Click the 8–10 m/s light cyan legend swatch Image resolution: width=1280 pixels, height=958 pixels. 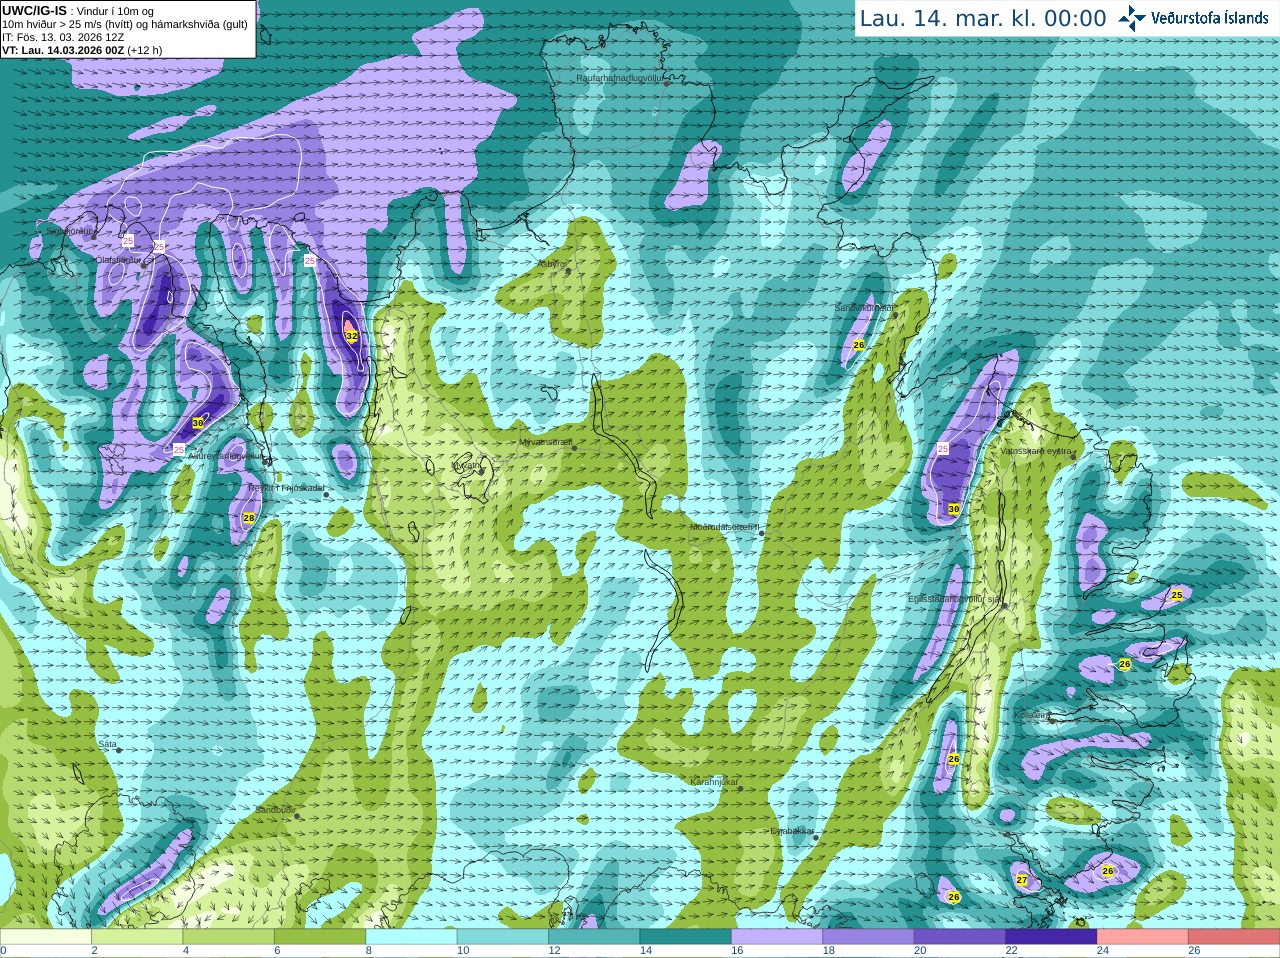coord(411,937)
